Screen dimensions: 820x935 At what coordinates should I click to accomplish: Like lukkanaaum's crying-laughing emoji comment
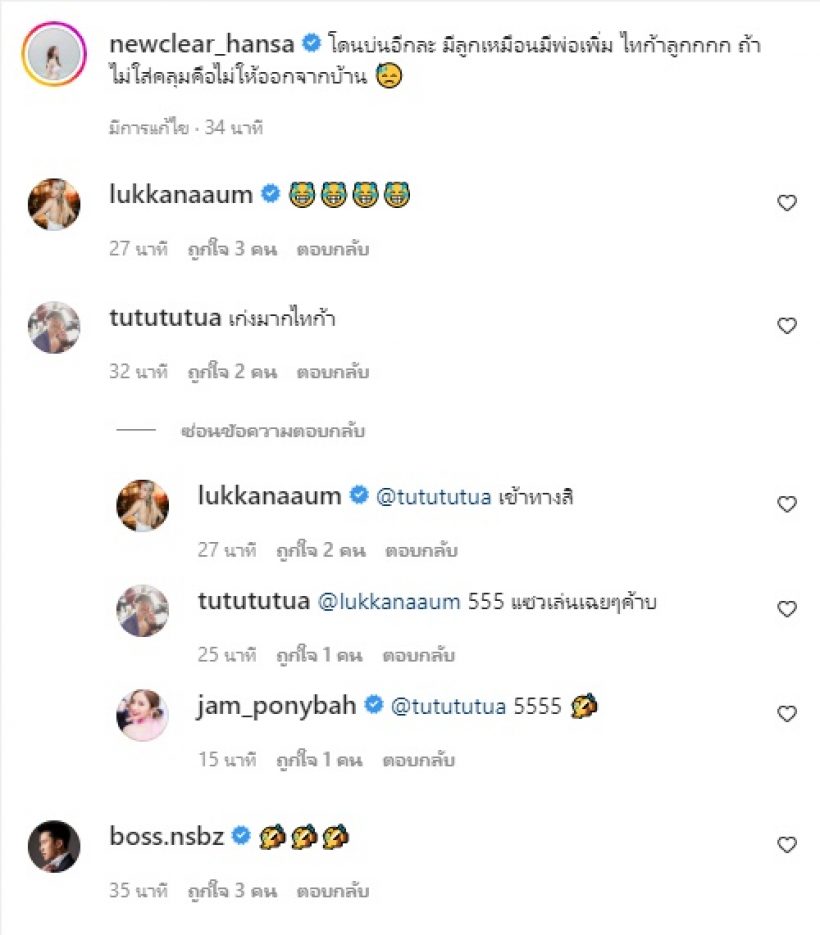pyautogui.click(x=787, y=203)
